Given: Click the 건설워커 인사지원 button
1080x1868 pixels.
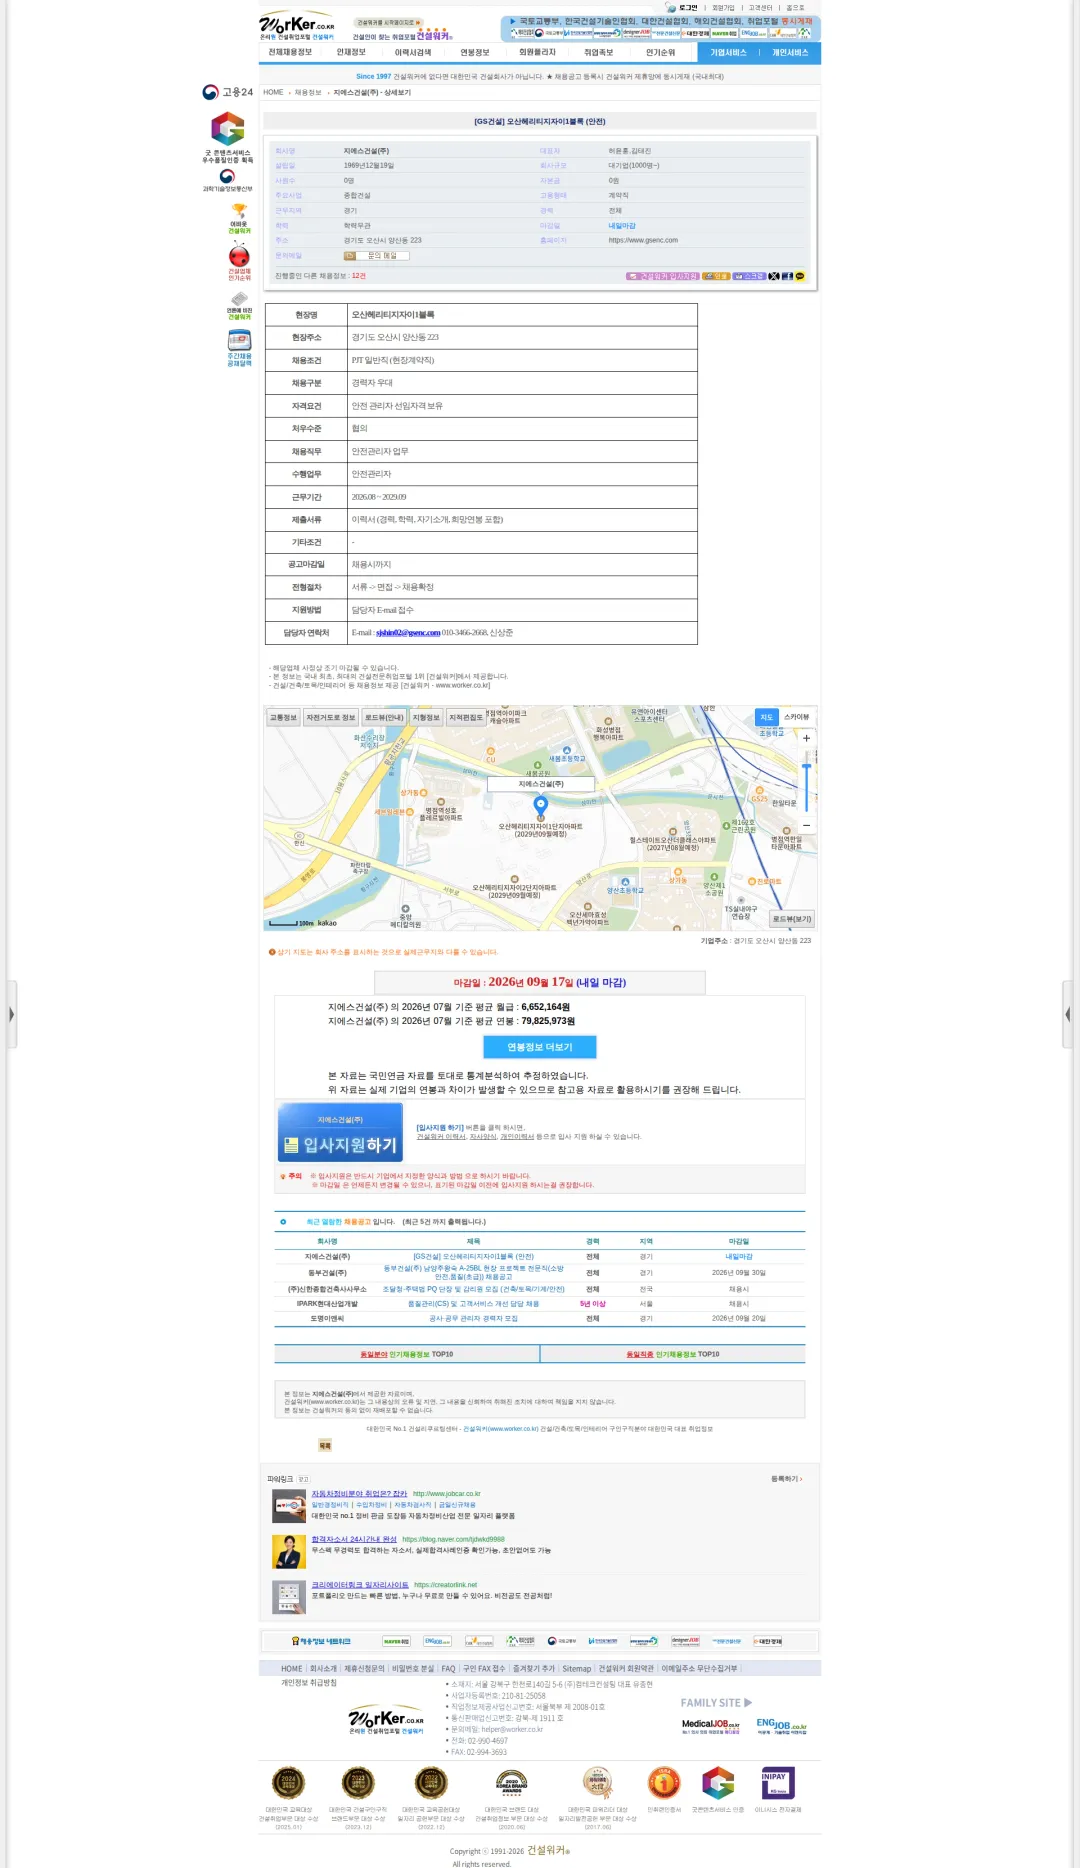Looking at the screenshot, I should [663, 276].
